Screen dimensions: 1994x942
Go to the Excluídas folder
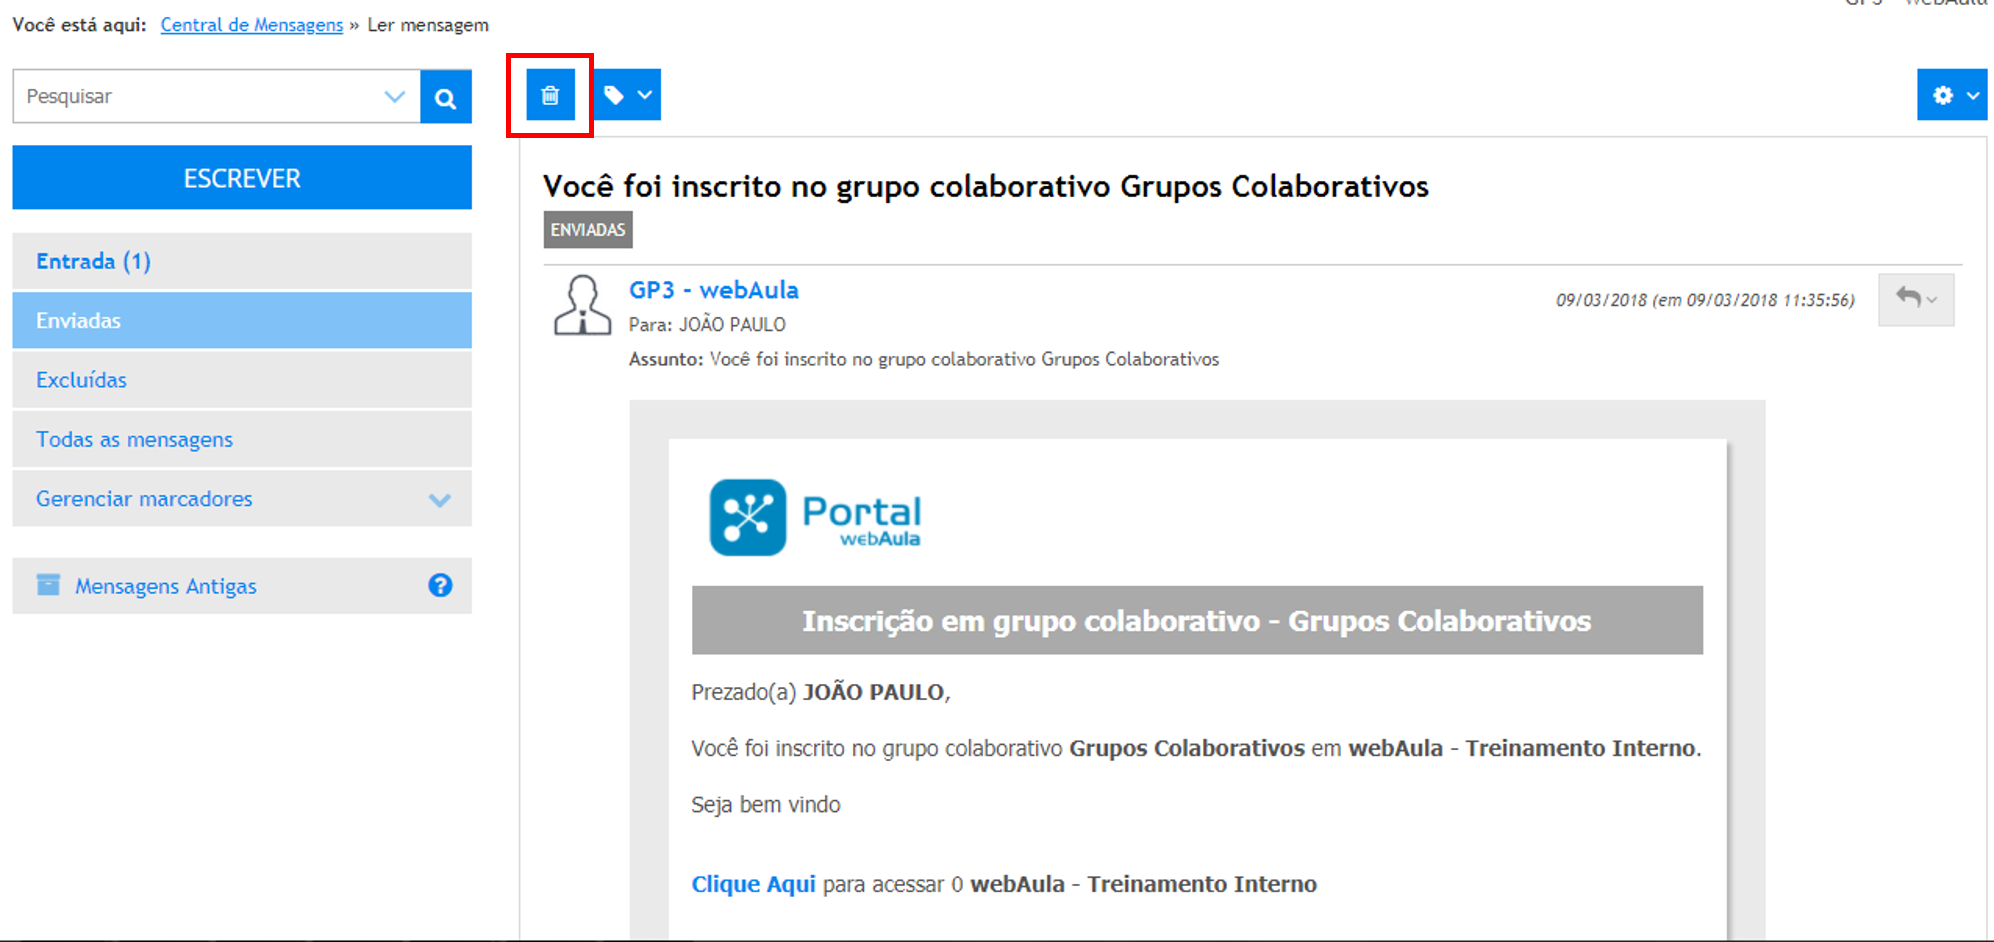tap(82, 380)
